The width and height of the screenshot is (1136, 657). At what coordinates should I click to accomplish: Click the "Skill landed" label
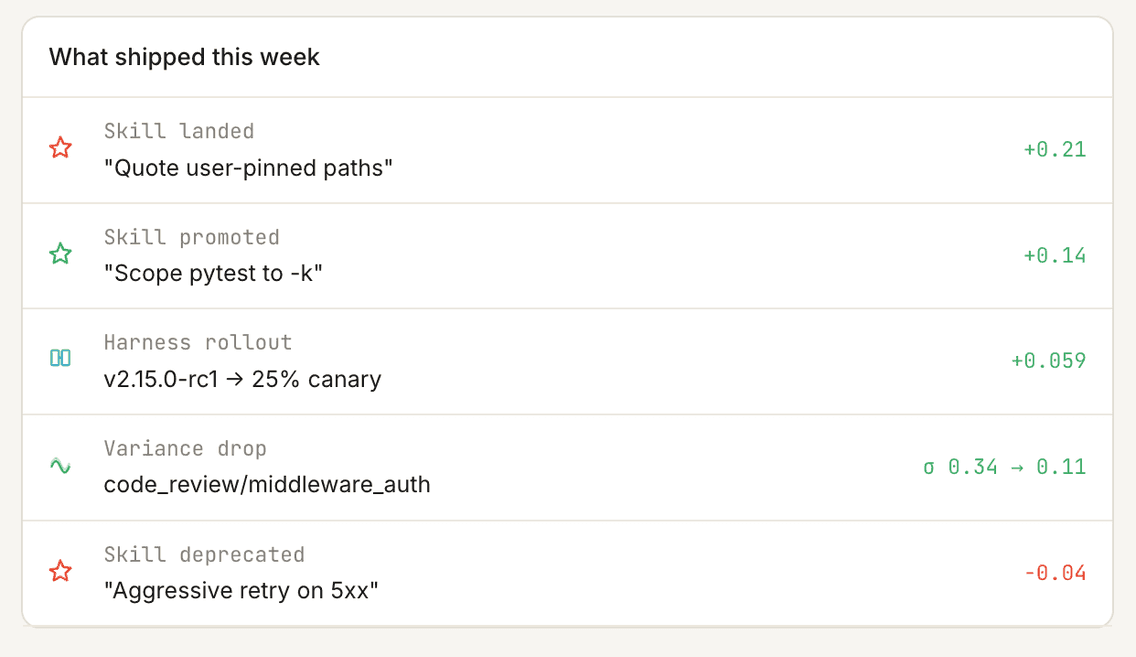(x=179, y=131)
